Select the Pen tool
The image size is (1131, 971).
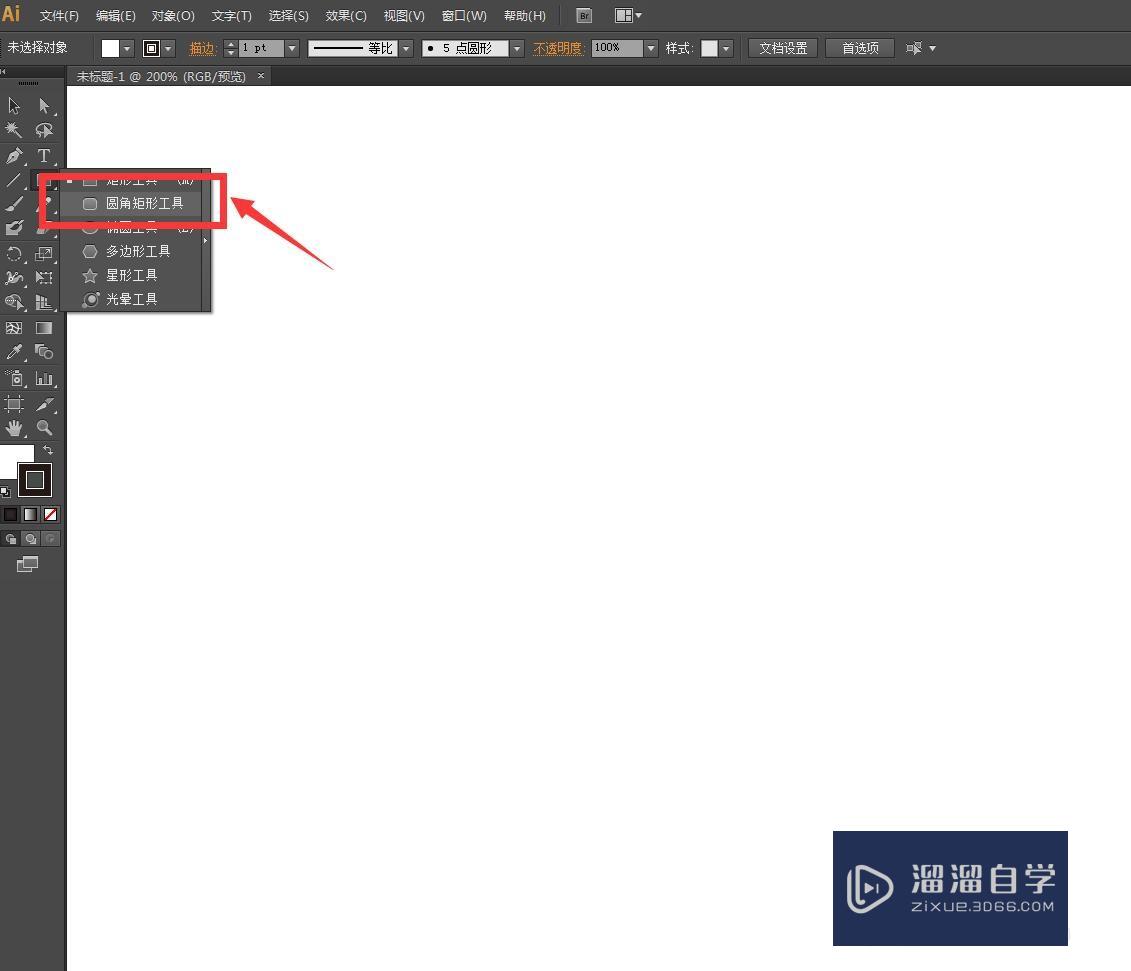coord(14,156)
